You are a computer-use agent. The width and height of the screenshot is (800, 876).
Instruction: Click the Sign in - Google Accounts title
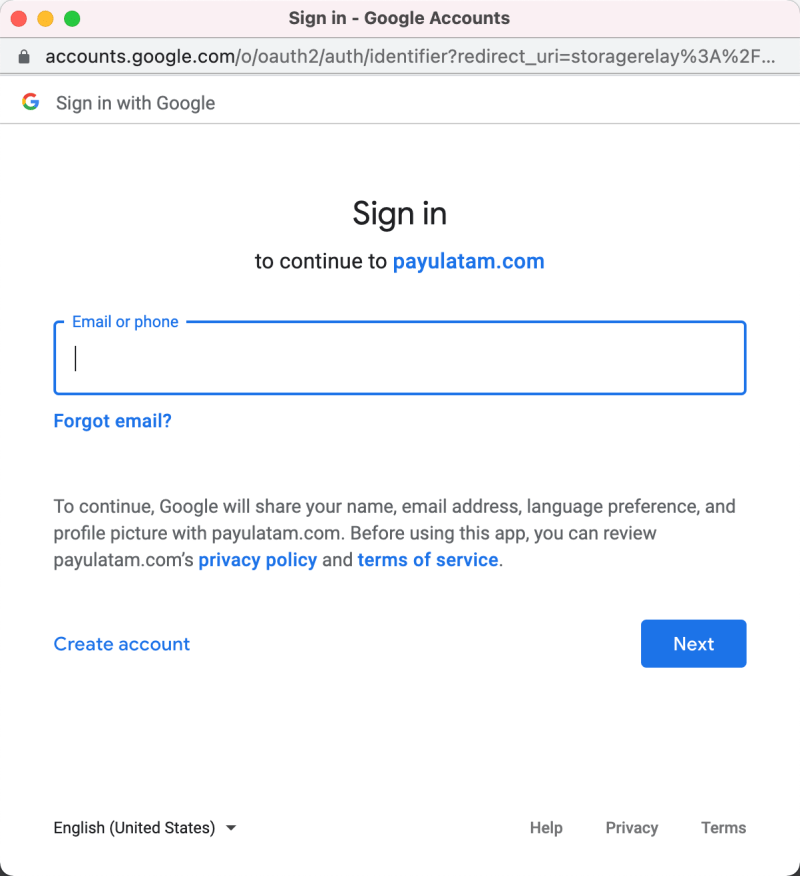coord(399,18)
